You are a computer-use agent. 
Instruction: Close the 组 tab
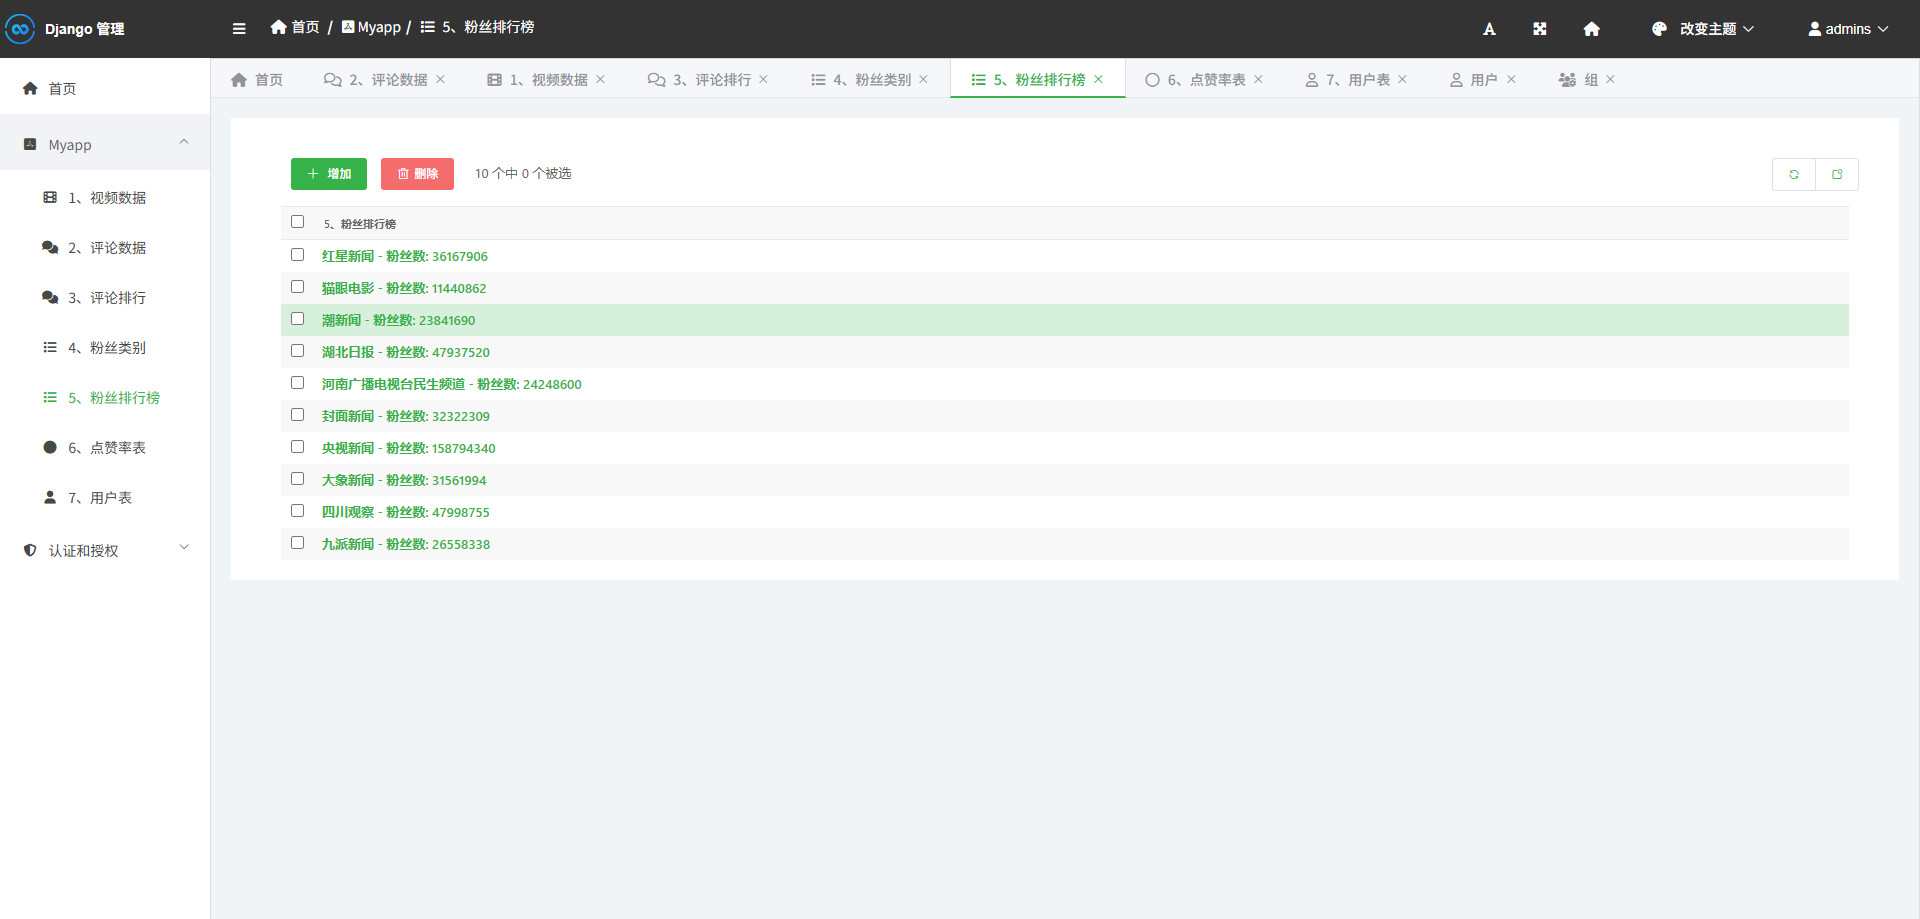(1610, 79)
